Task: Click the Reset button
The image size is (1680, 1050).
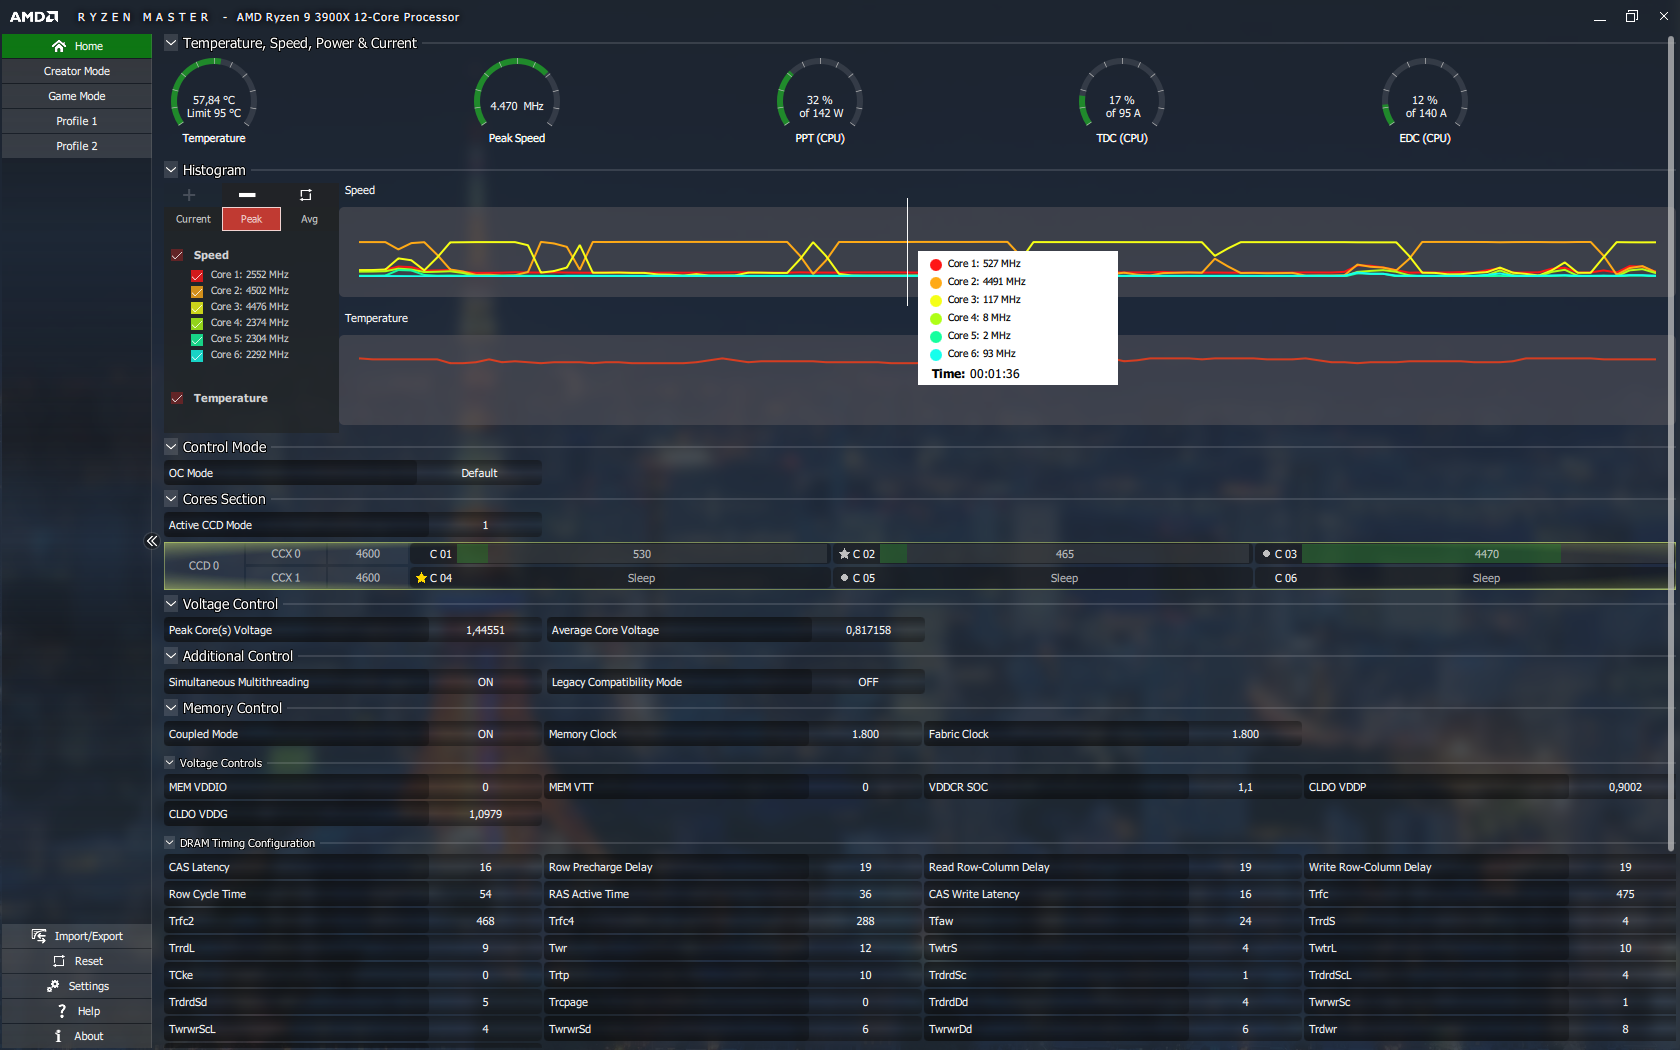Action: pos(77,961)
